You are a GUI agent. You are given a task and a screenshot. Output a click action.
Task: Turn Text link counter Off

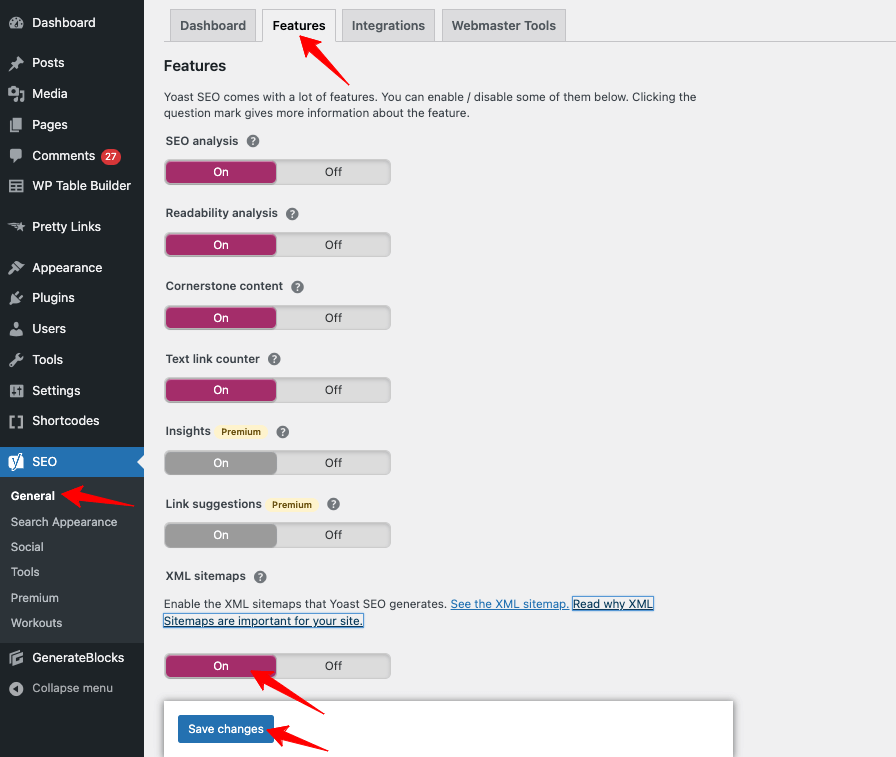point(333,390)
